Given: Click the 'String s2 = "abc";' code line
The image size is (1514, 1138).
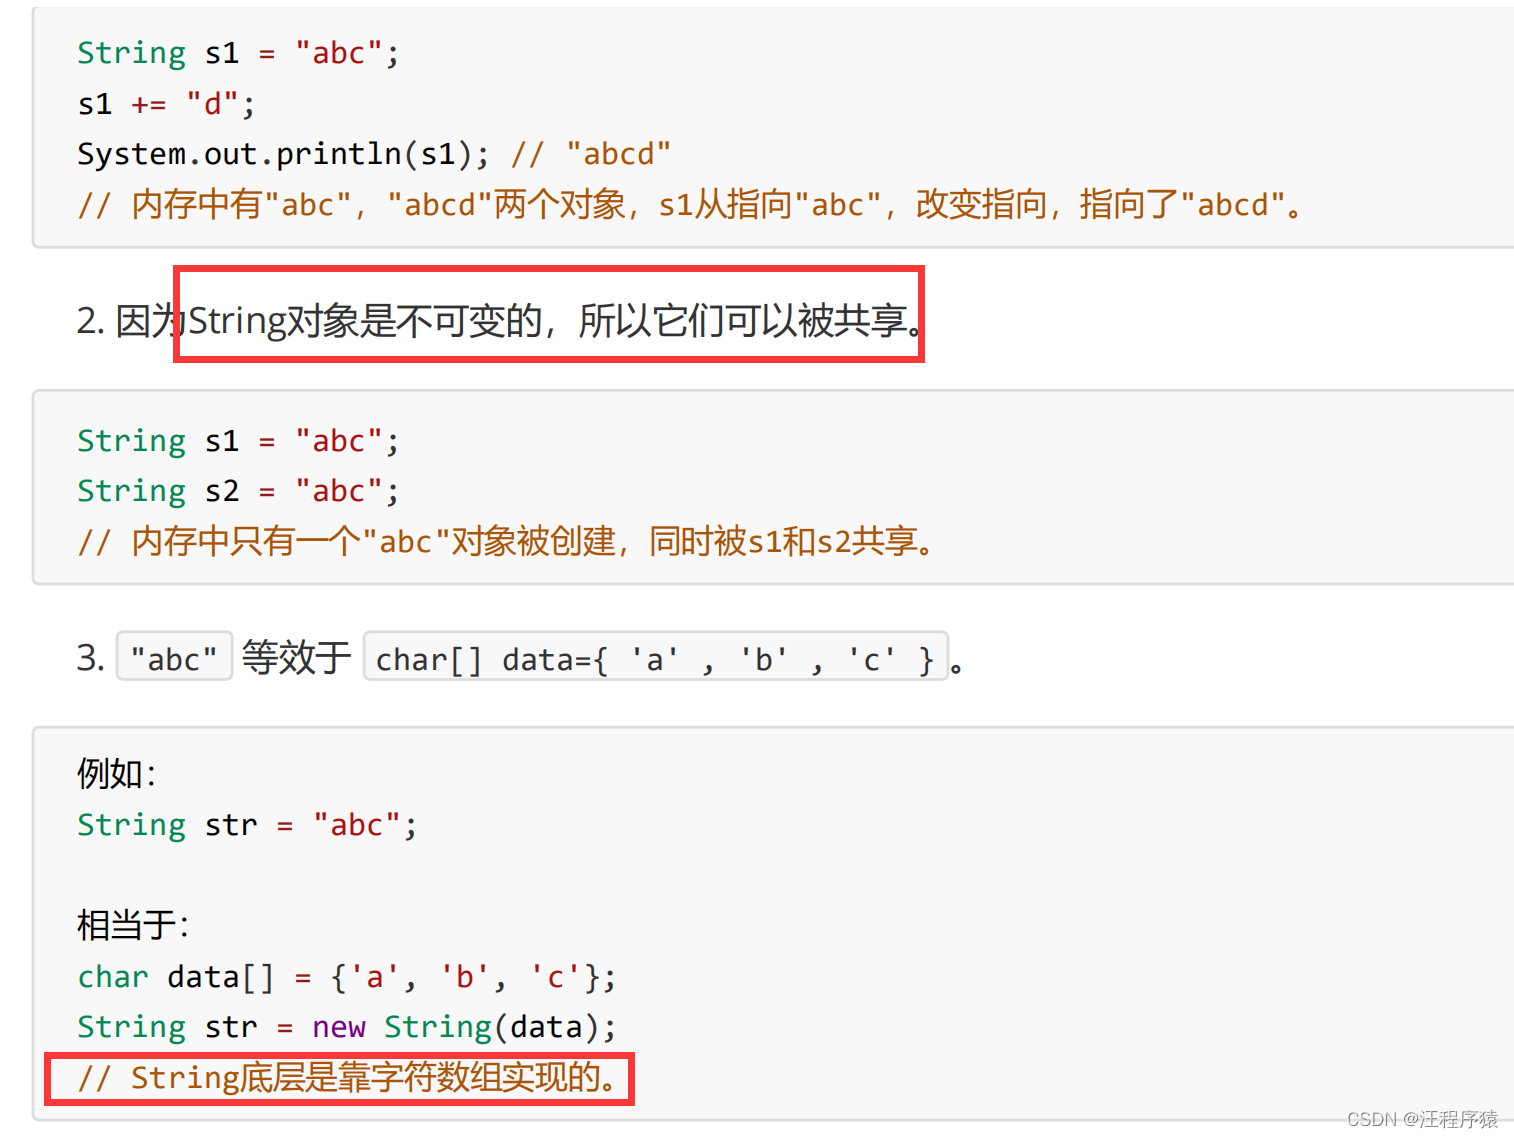Looking at the screenshot, I should (238, 491).
